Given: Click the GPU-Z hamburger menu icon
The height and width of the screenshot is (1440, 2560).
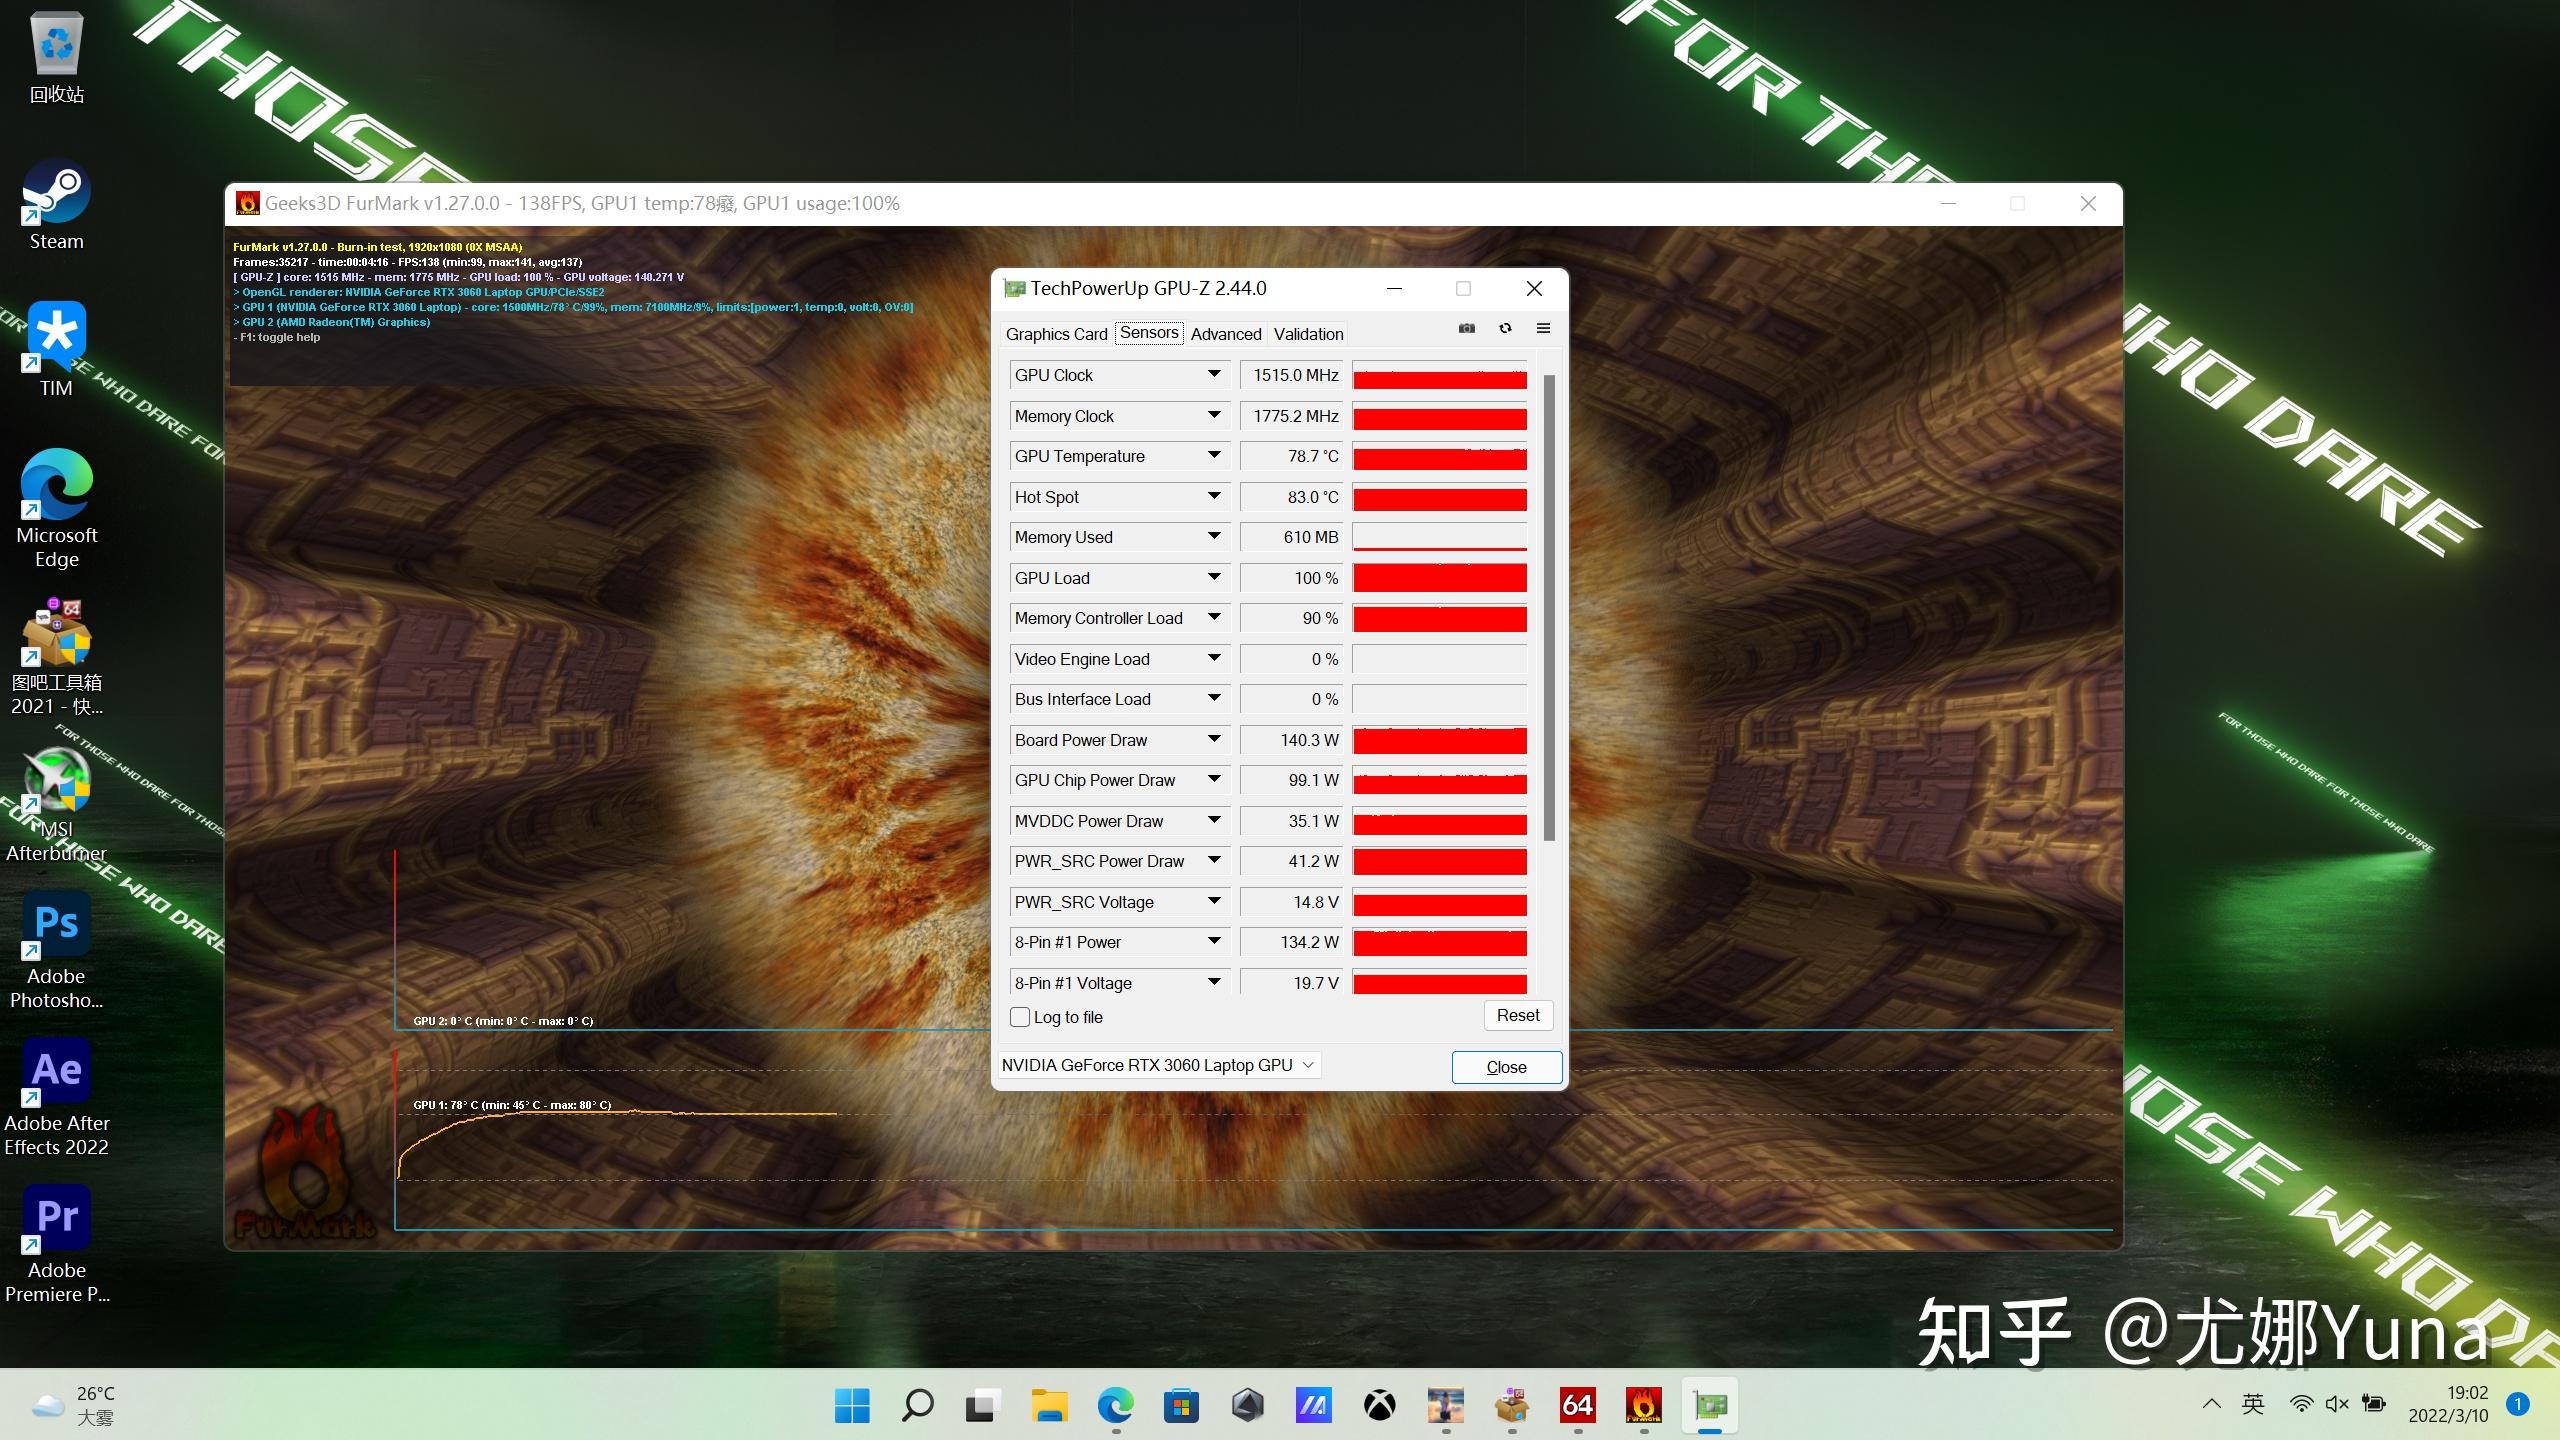Looking at the screenshot, I should (x=1542, y=329).
